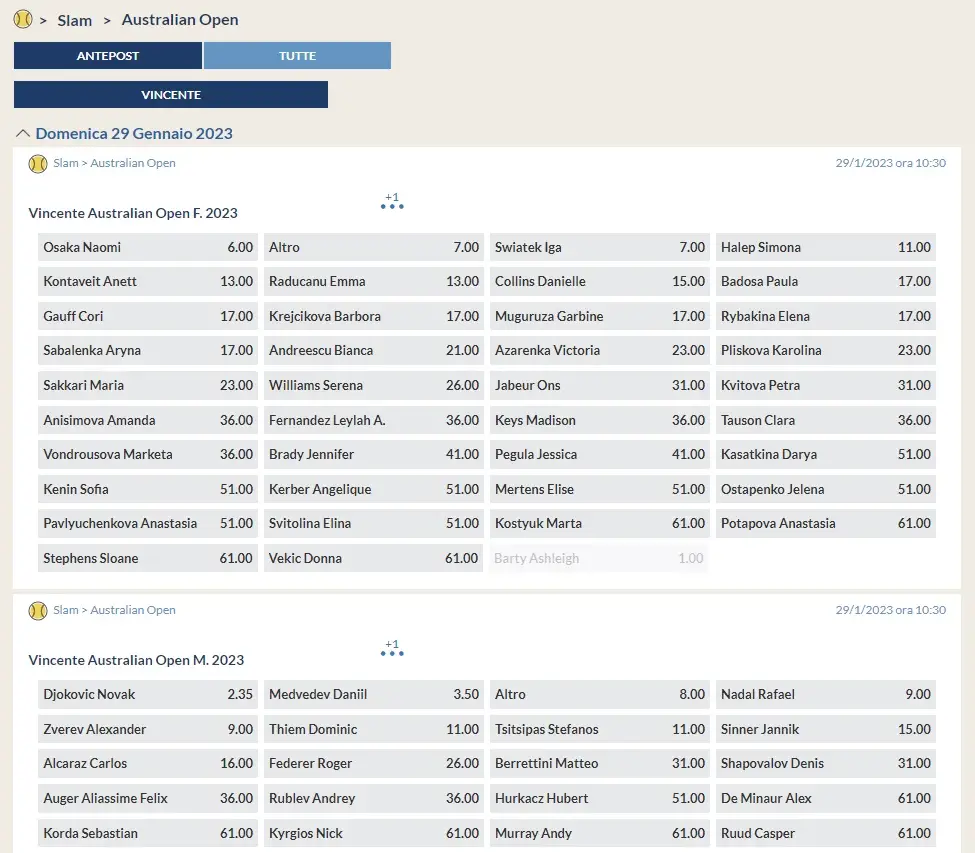Pick Osaka Naomi at 6.00
The image size is (975, 853).
click(x=148, y=247)
